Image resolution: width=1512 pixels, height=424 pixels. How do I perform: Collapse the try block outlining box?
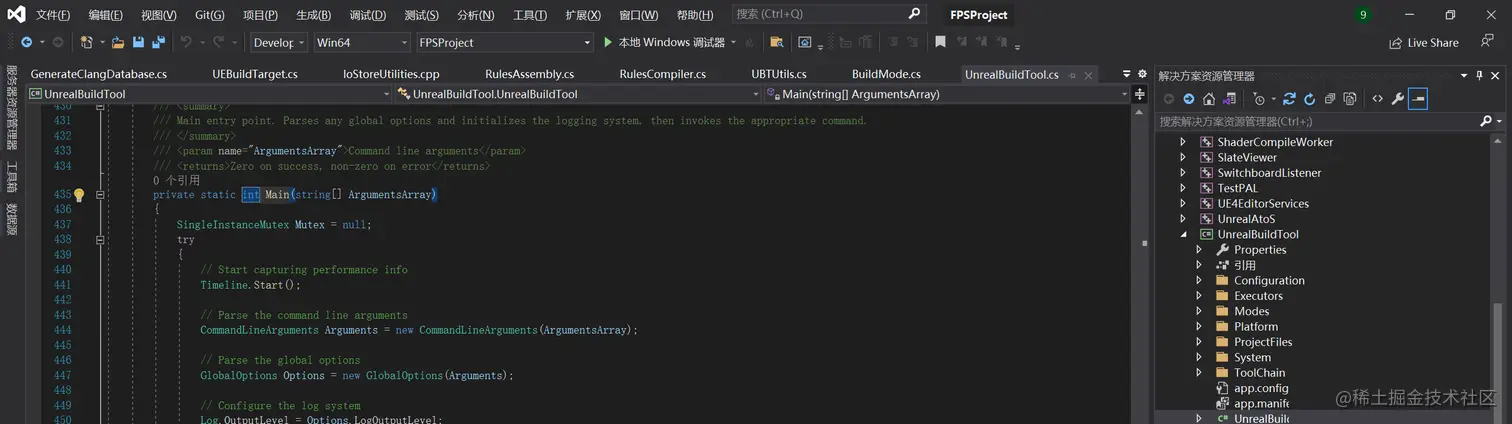coord(100,240)
